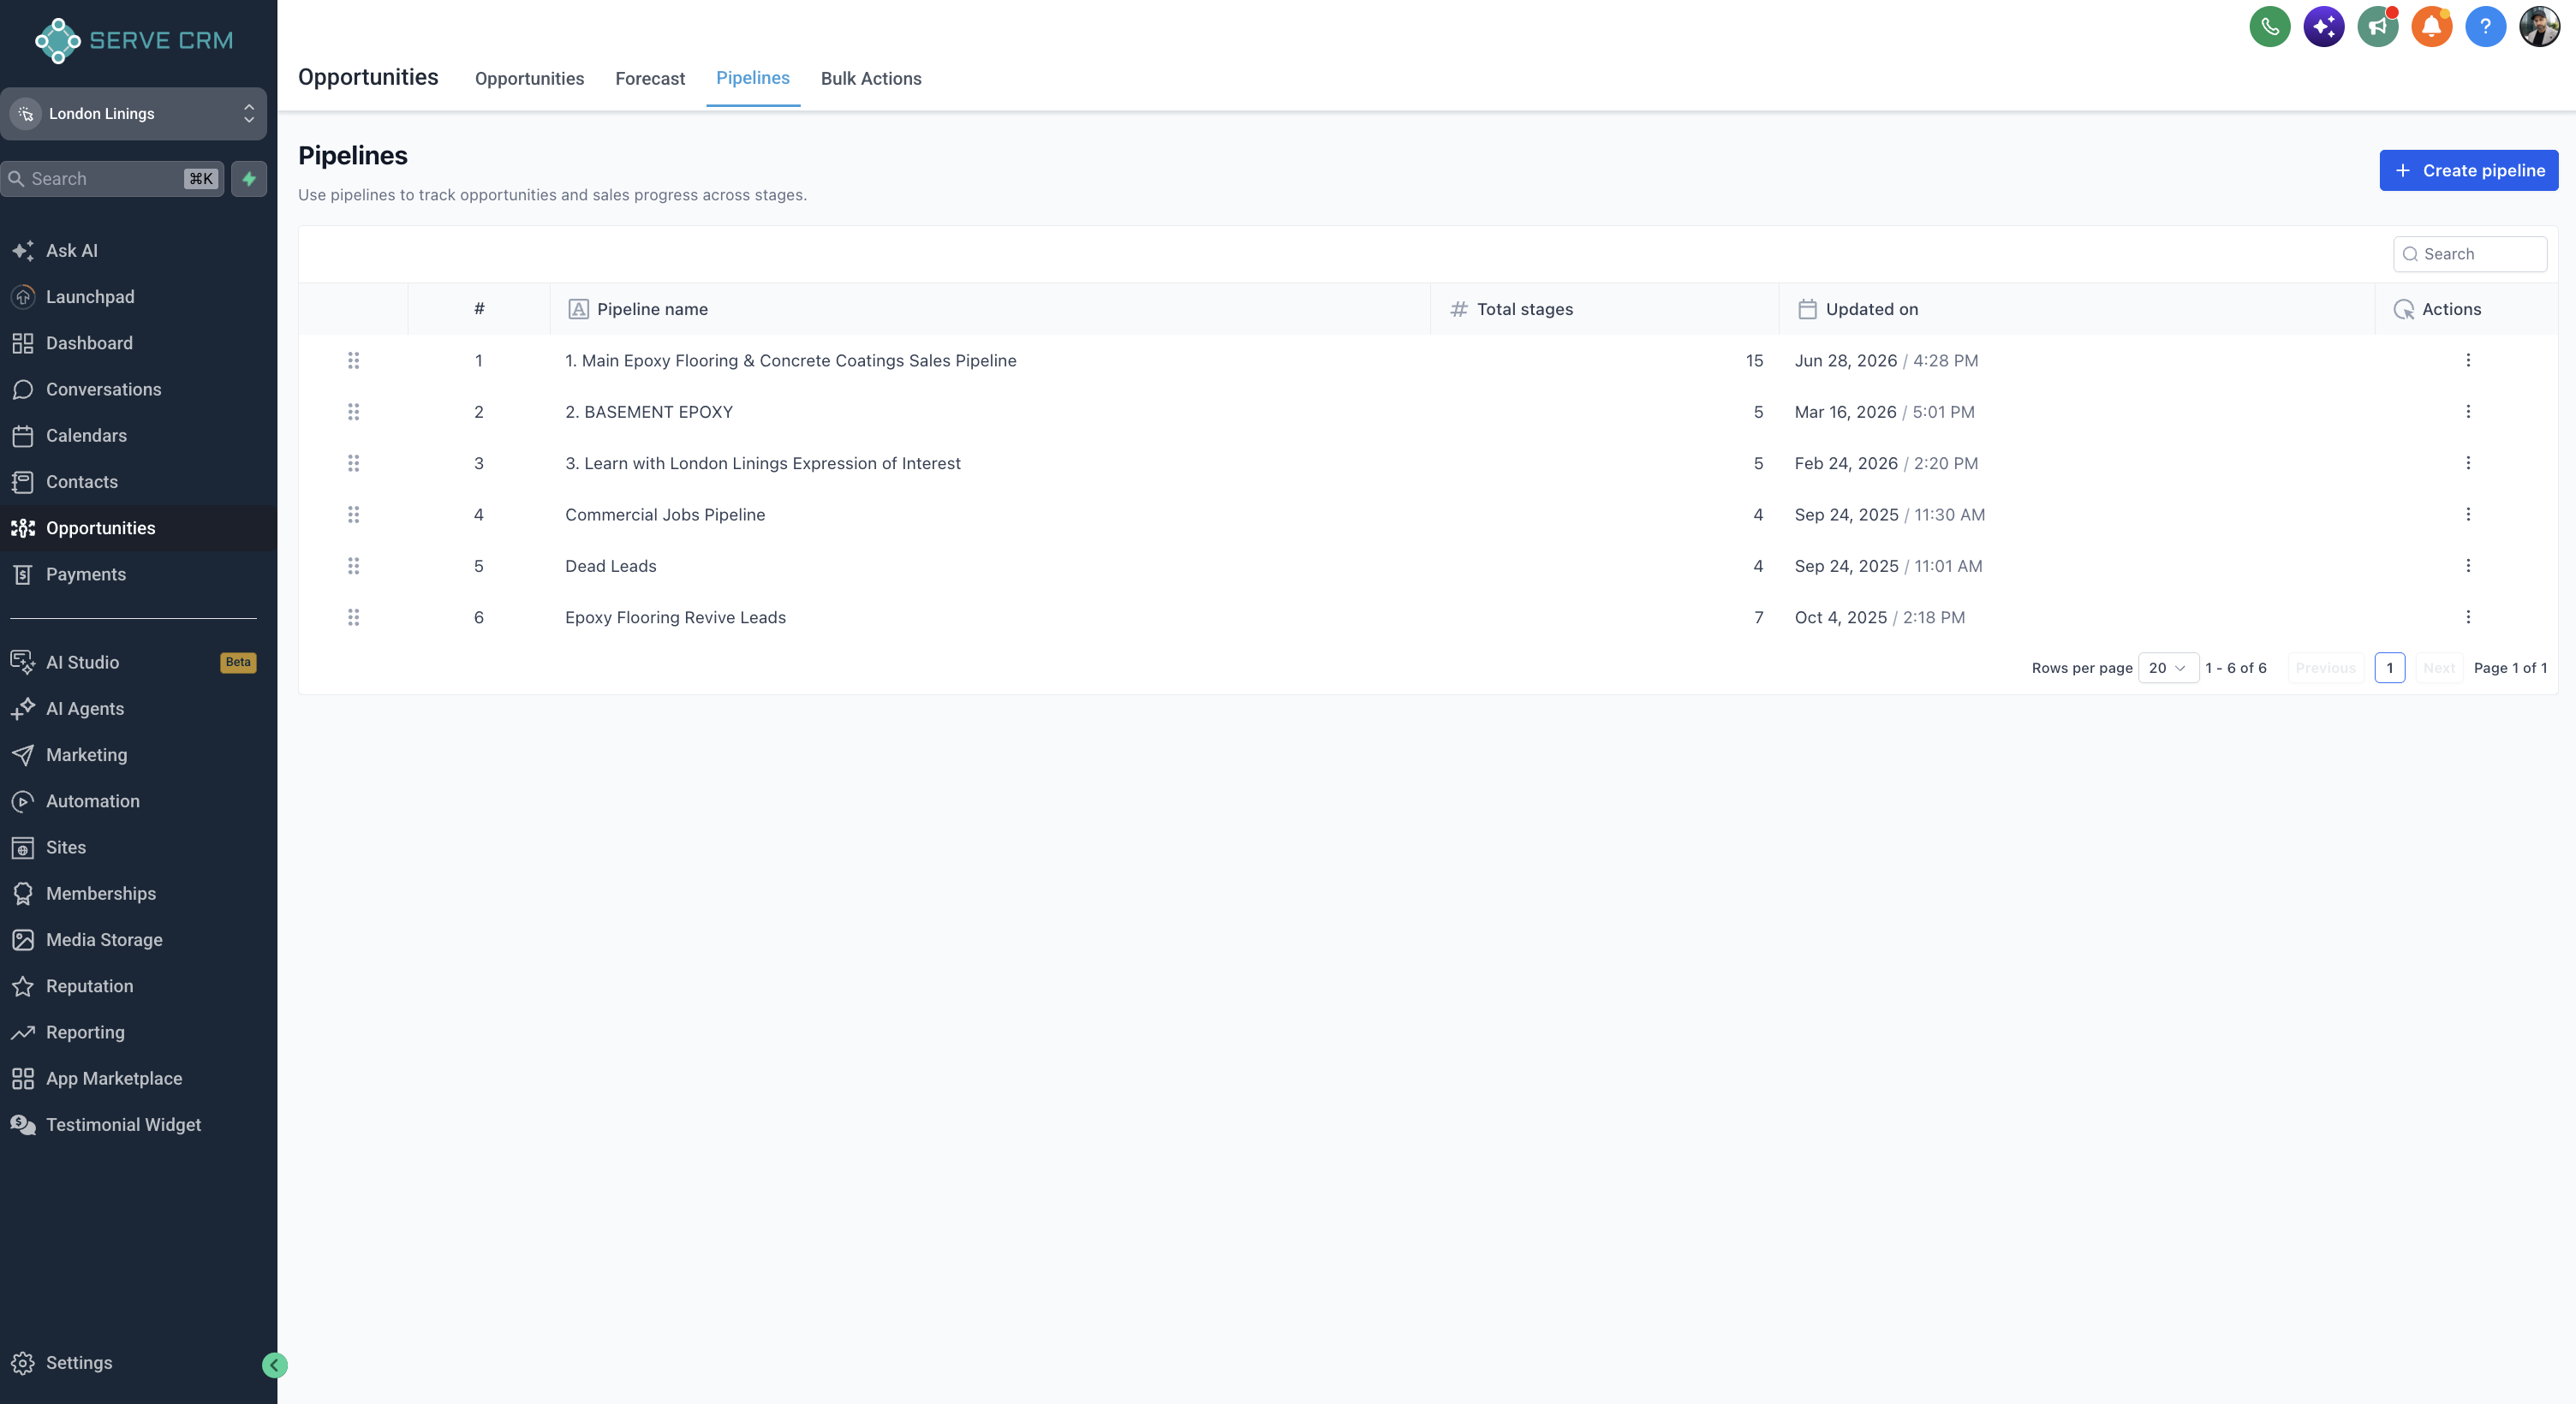Open actions menu for Commercial Jobs Pipeline
Viewport: 2576px width, 1404px height.
pos(2467,515)
